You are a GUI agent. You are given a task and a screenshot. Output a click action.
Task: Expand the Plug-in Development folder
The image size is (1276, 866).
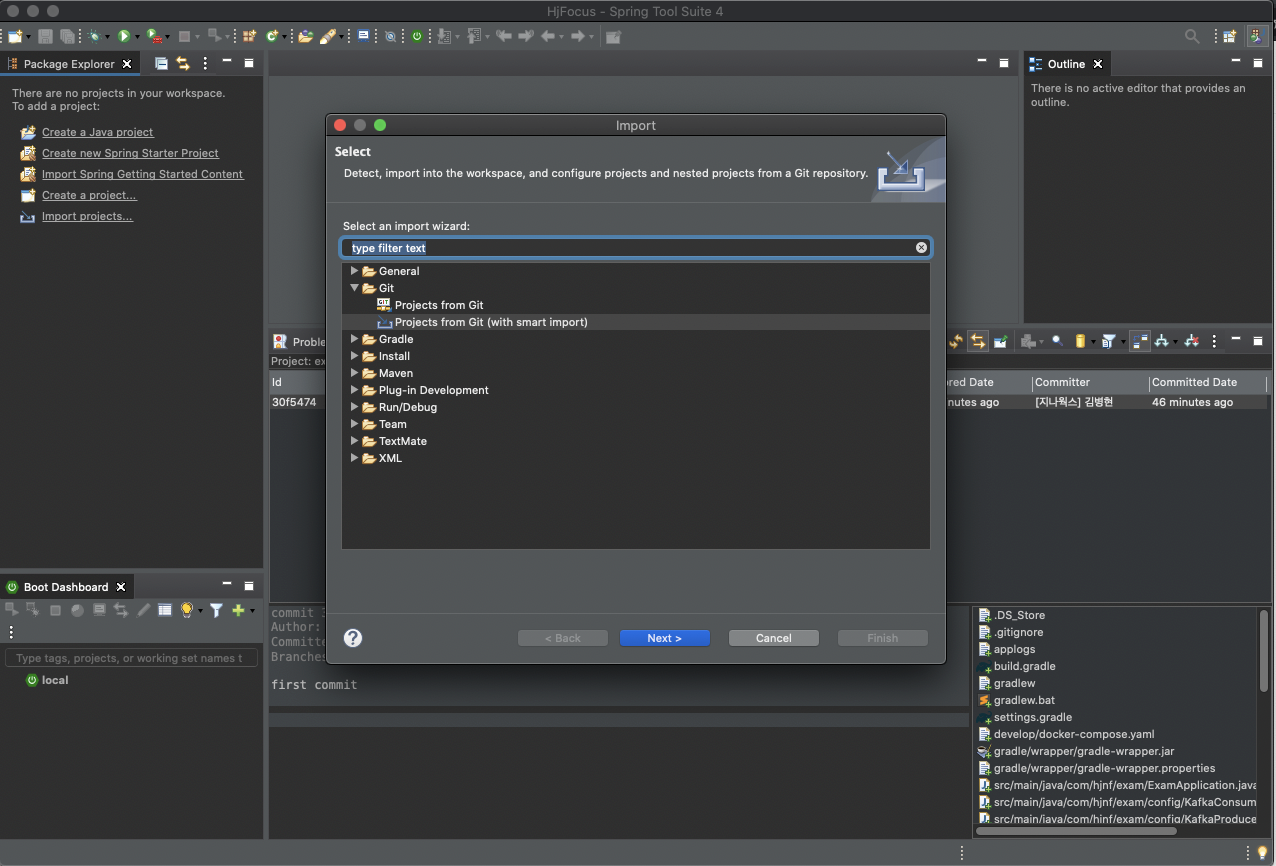354,390
